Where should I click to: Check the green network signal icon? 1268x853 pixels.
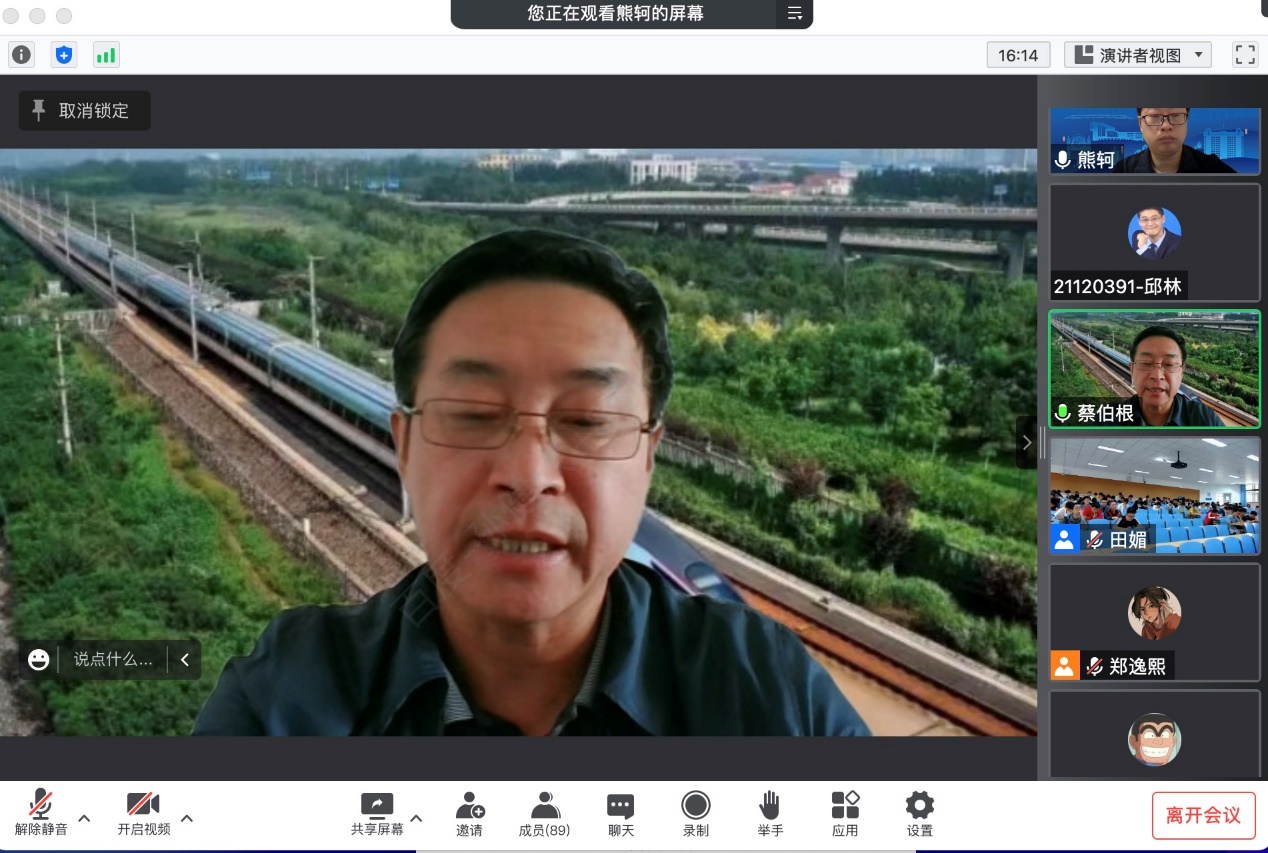[106, 55]
